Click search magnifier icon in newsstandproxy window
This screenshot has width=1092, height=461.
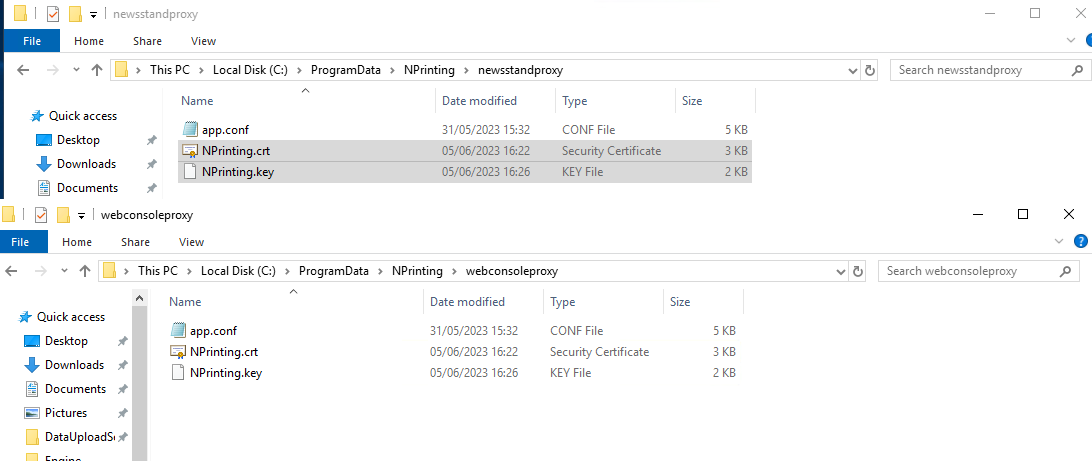1077,70
